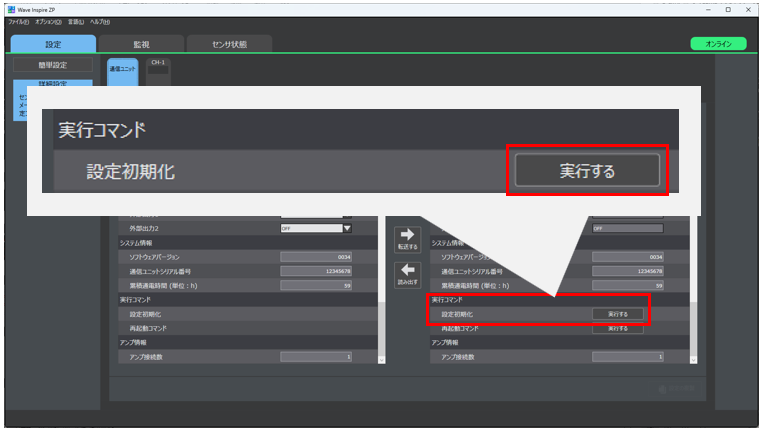
Task: Click the right pane vertical scrollbar thumb
Action: click(x=693, y=329)
